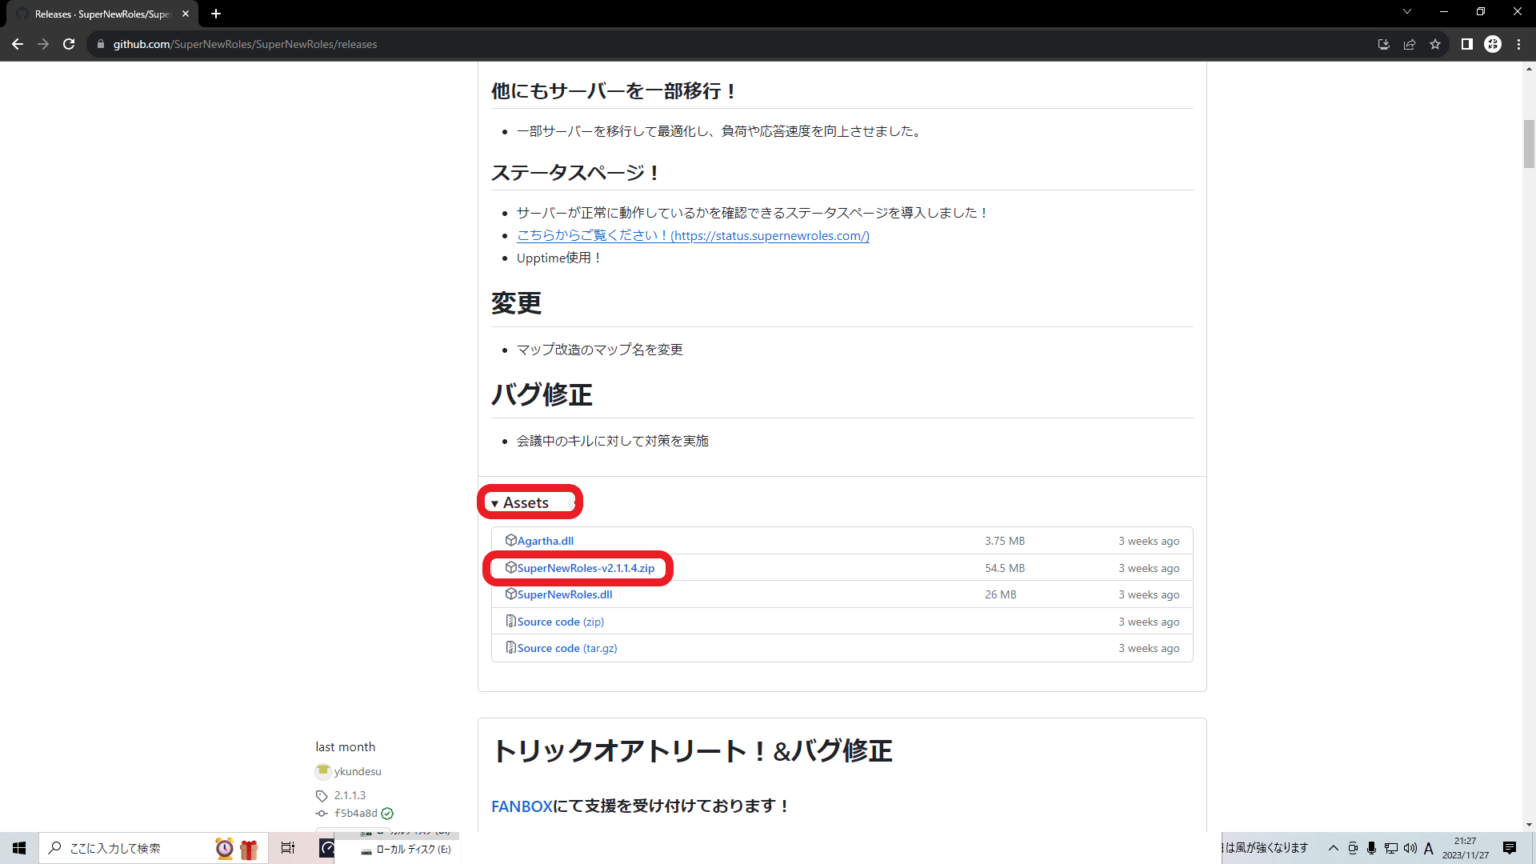Image resolution: width=1536 pixels, height=864 pixels.
Task: Open ykundesu's avatar icon
Action: (322, 771)
